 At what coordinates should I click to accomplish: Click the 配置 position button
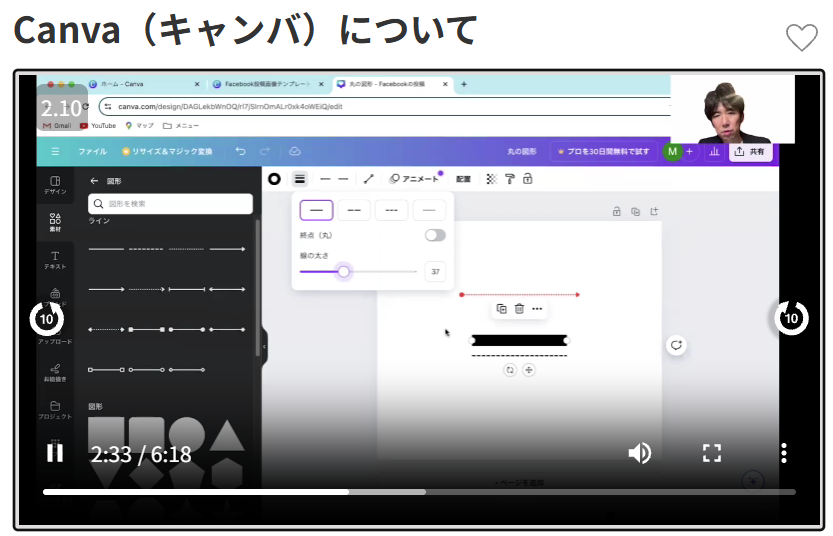pyautogui.click(x=463, y=179)
